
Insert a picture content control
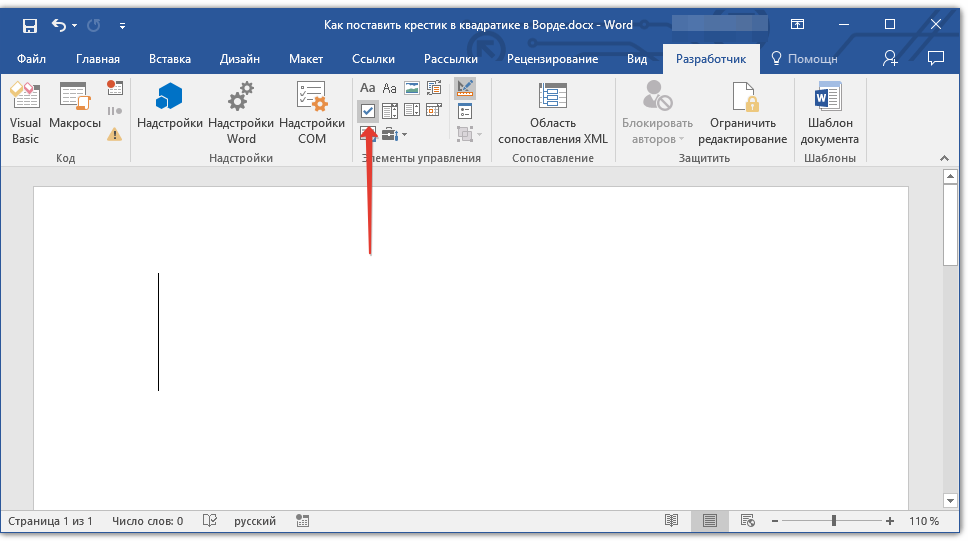tap(411, 88)
